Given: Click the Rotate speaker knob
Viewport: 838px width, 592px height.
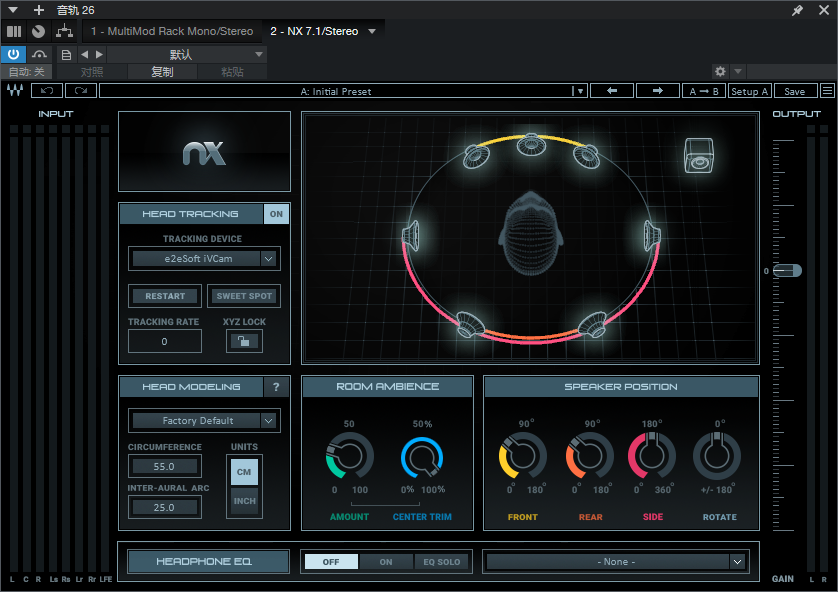Looking at the screenshot, I should (x=717, y=456).
